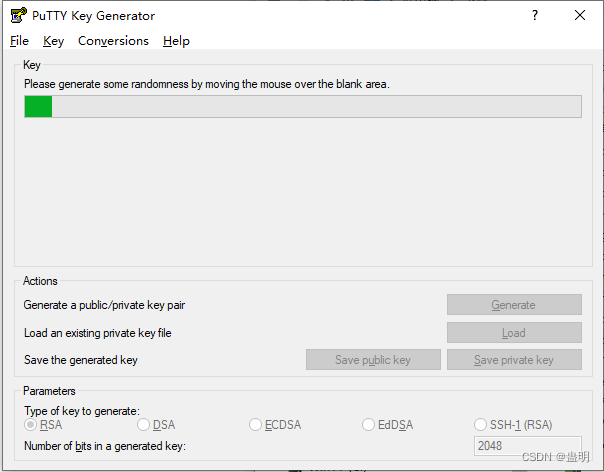Close the PuTTY Key Generator window
The width and height of the screenshot is (604, 472).
580,15
